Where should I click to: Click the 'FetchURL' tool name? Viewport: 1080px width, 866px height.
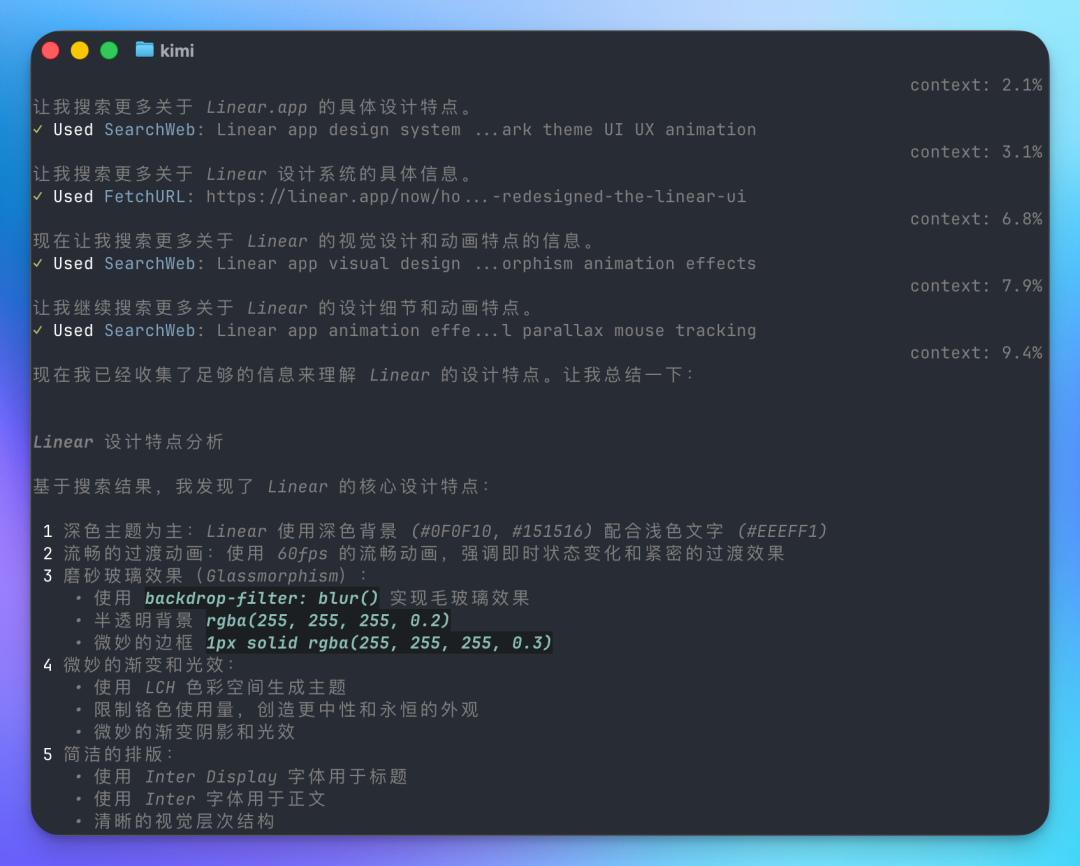click(x=144, y=197)
